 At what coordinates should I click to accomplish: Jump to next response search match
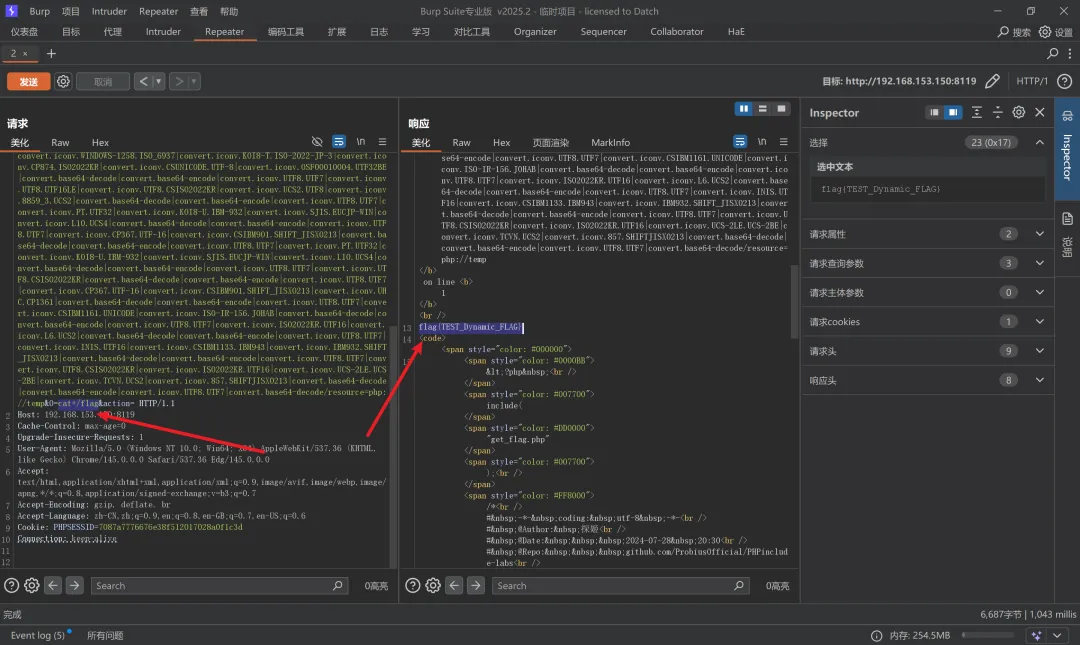pos(475,586)
